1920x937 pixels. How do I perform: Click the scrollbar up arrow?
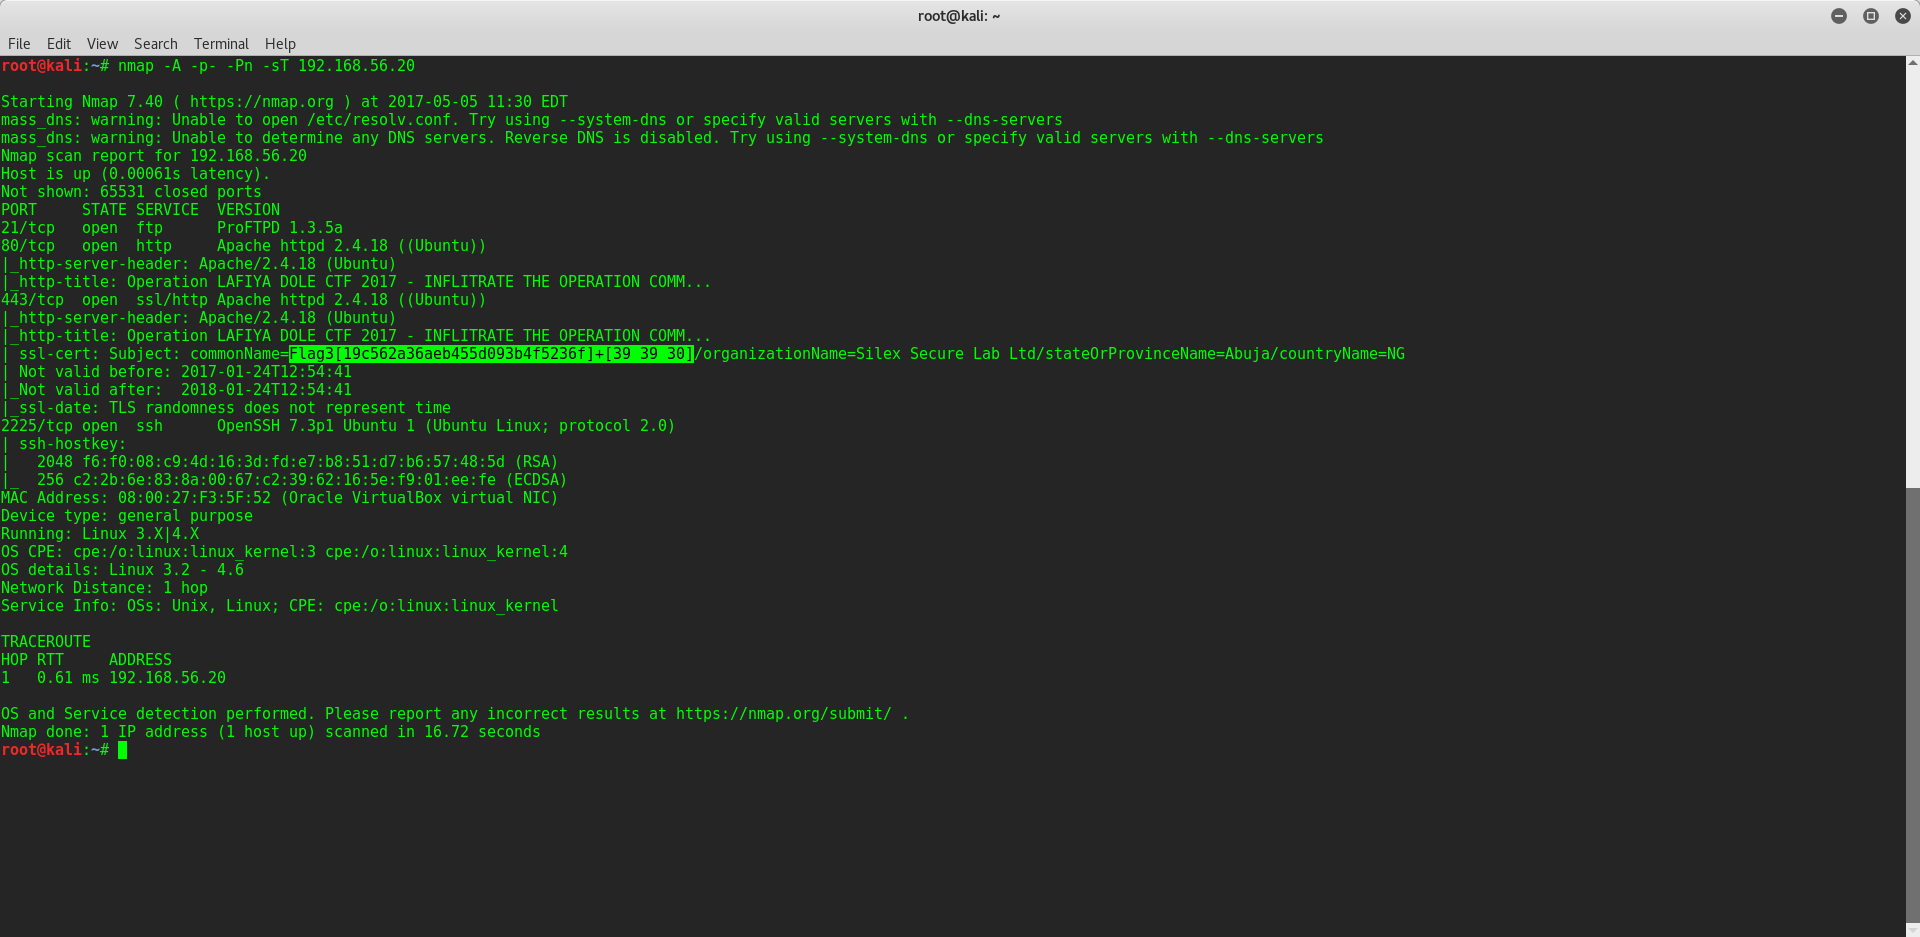click(1913, 63)
